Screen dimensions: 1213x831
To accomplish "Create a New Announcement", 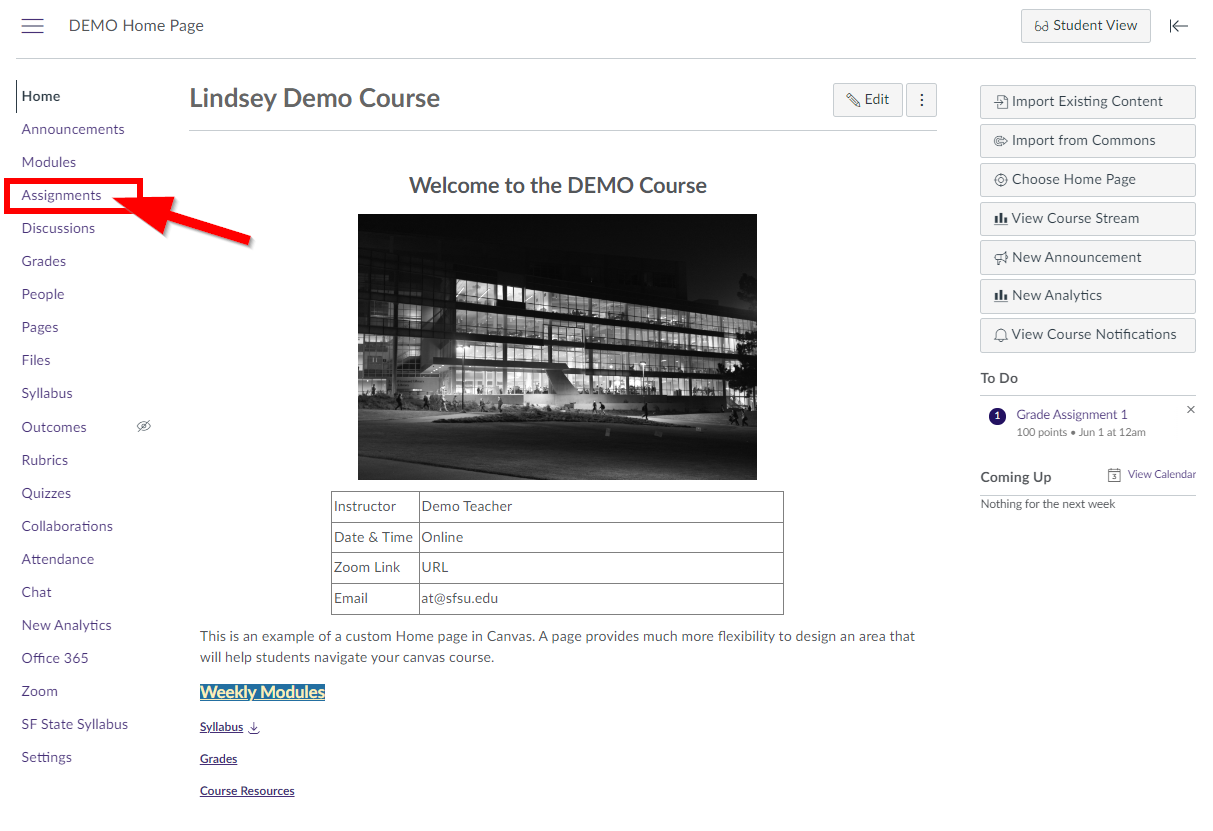I will pyautogui.click(x=1088, y=257).
